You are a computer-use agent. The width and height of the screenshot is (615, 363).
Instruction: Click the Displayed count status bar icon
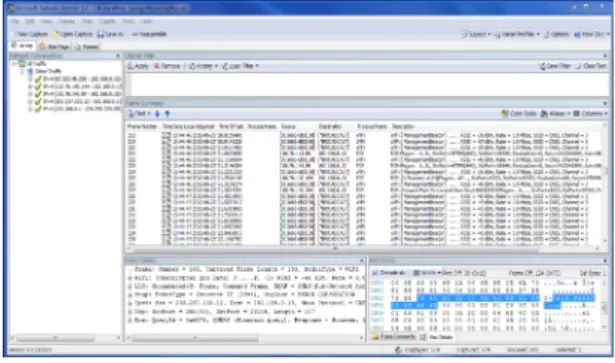click(399, 350)
